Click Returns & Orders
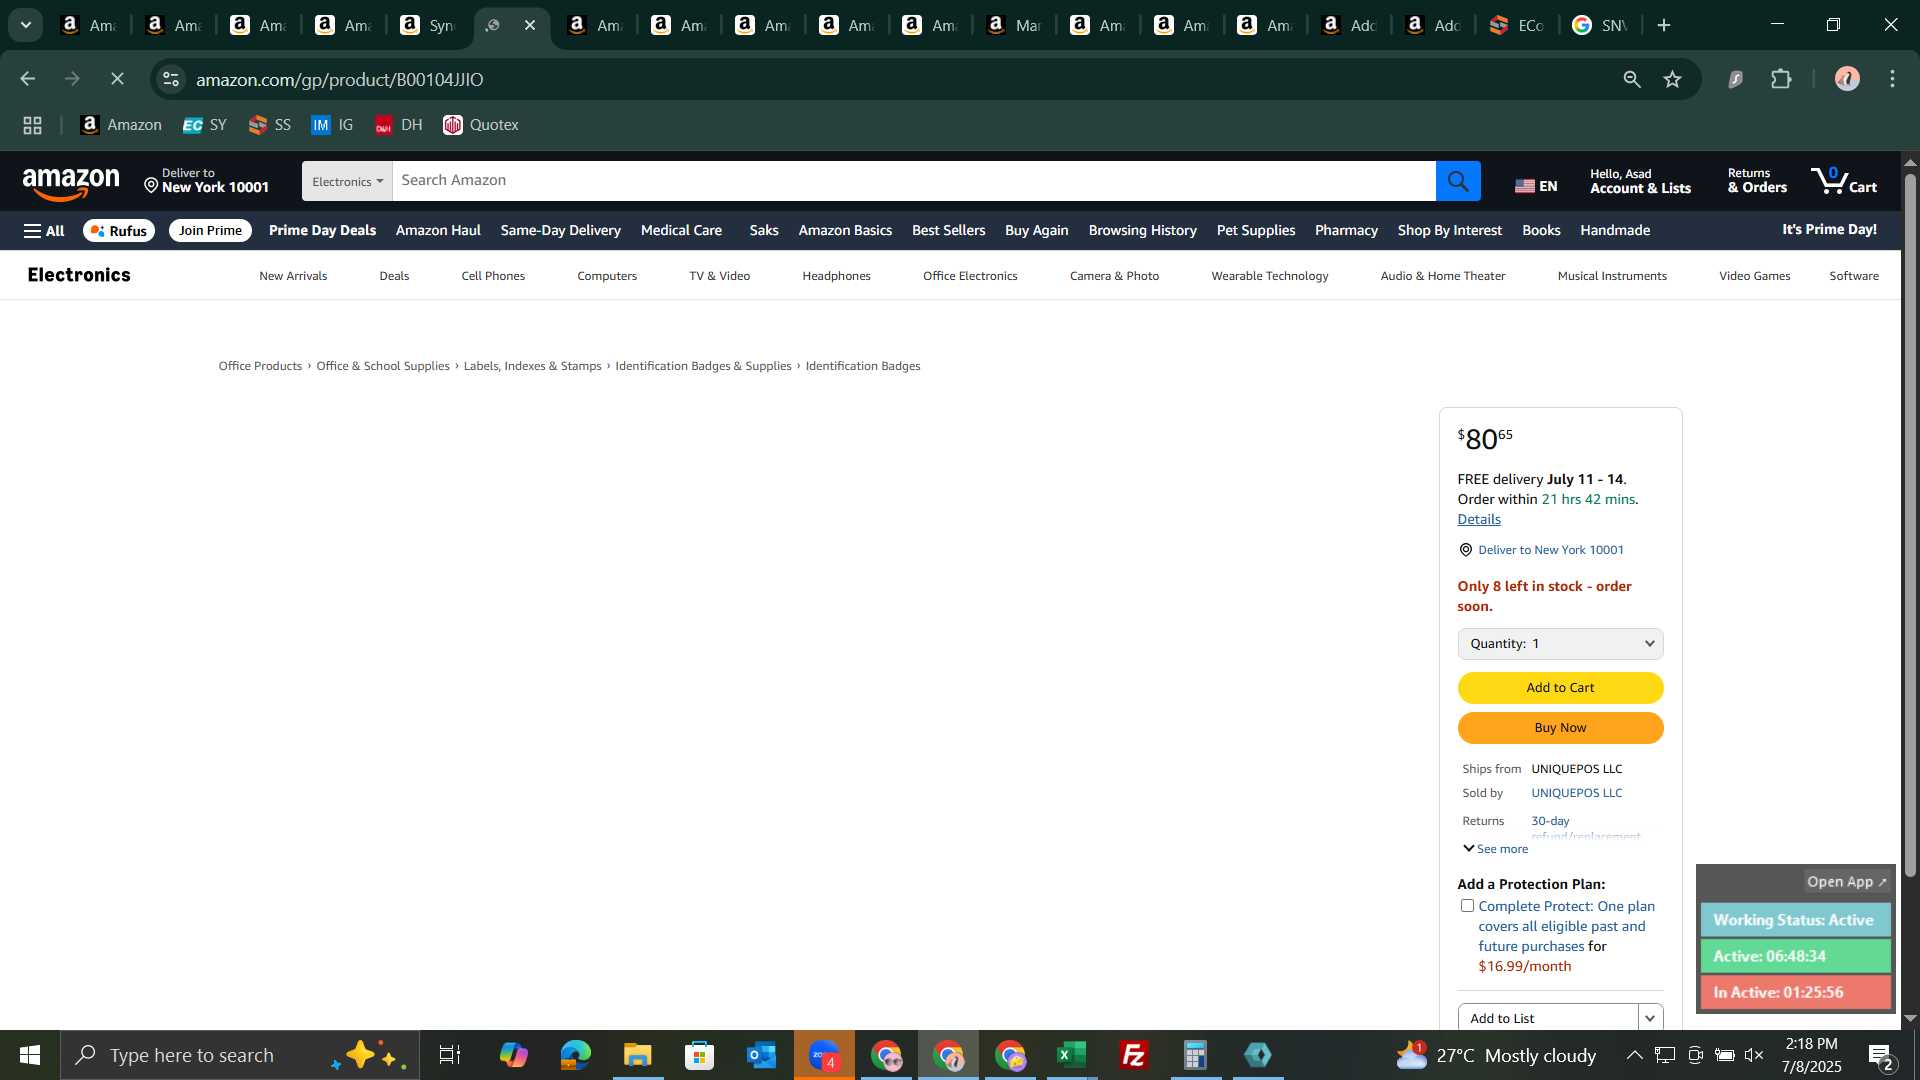 click(x=1757, y=181)
